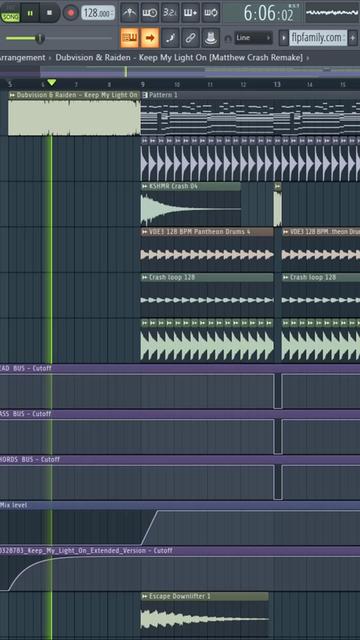Click second VDE3 128 BPM drums clip title
Image resolution: width=360 pixels, height=640 pixels.
coord(321,232)
